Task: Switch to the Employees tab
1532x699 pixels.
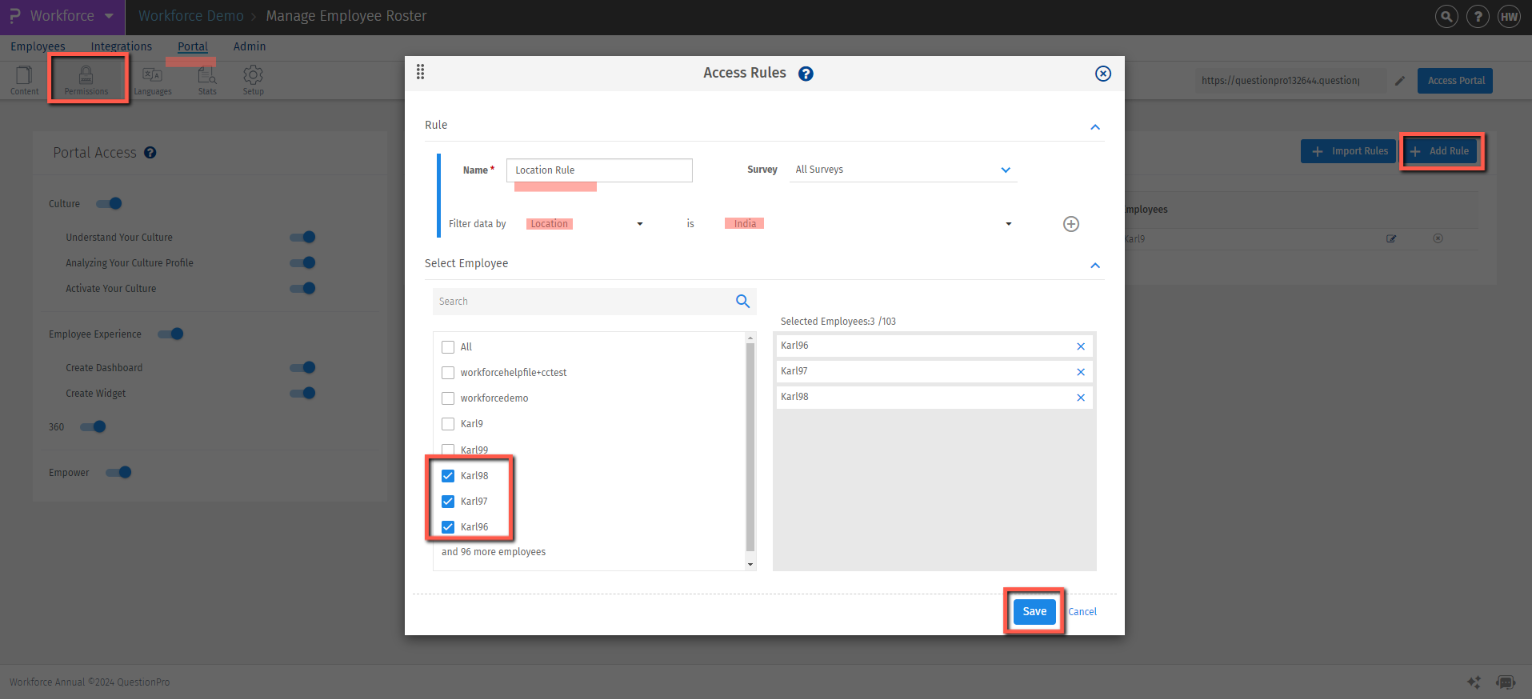Action: coord(38,46)
